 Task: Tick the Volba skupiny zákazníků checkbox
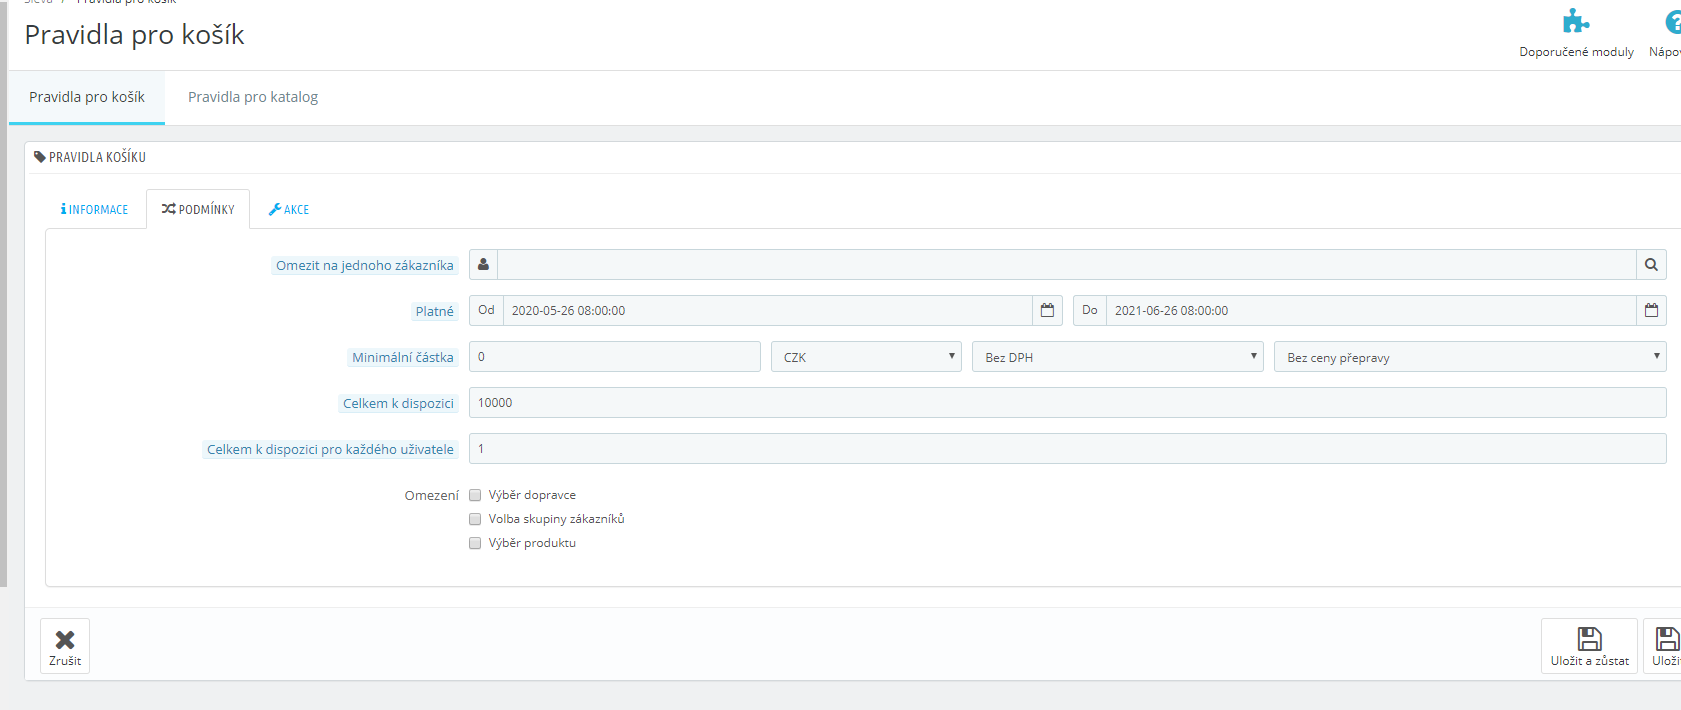coord(475,519)
